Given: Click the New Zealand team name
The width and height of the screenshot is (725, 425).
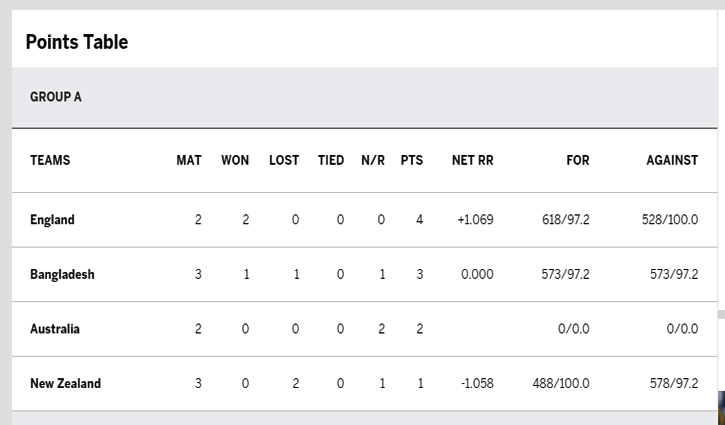Looking at the screenshot, I should pos(65,383).
